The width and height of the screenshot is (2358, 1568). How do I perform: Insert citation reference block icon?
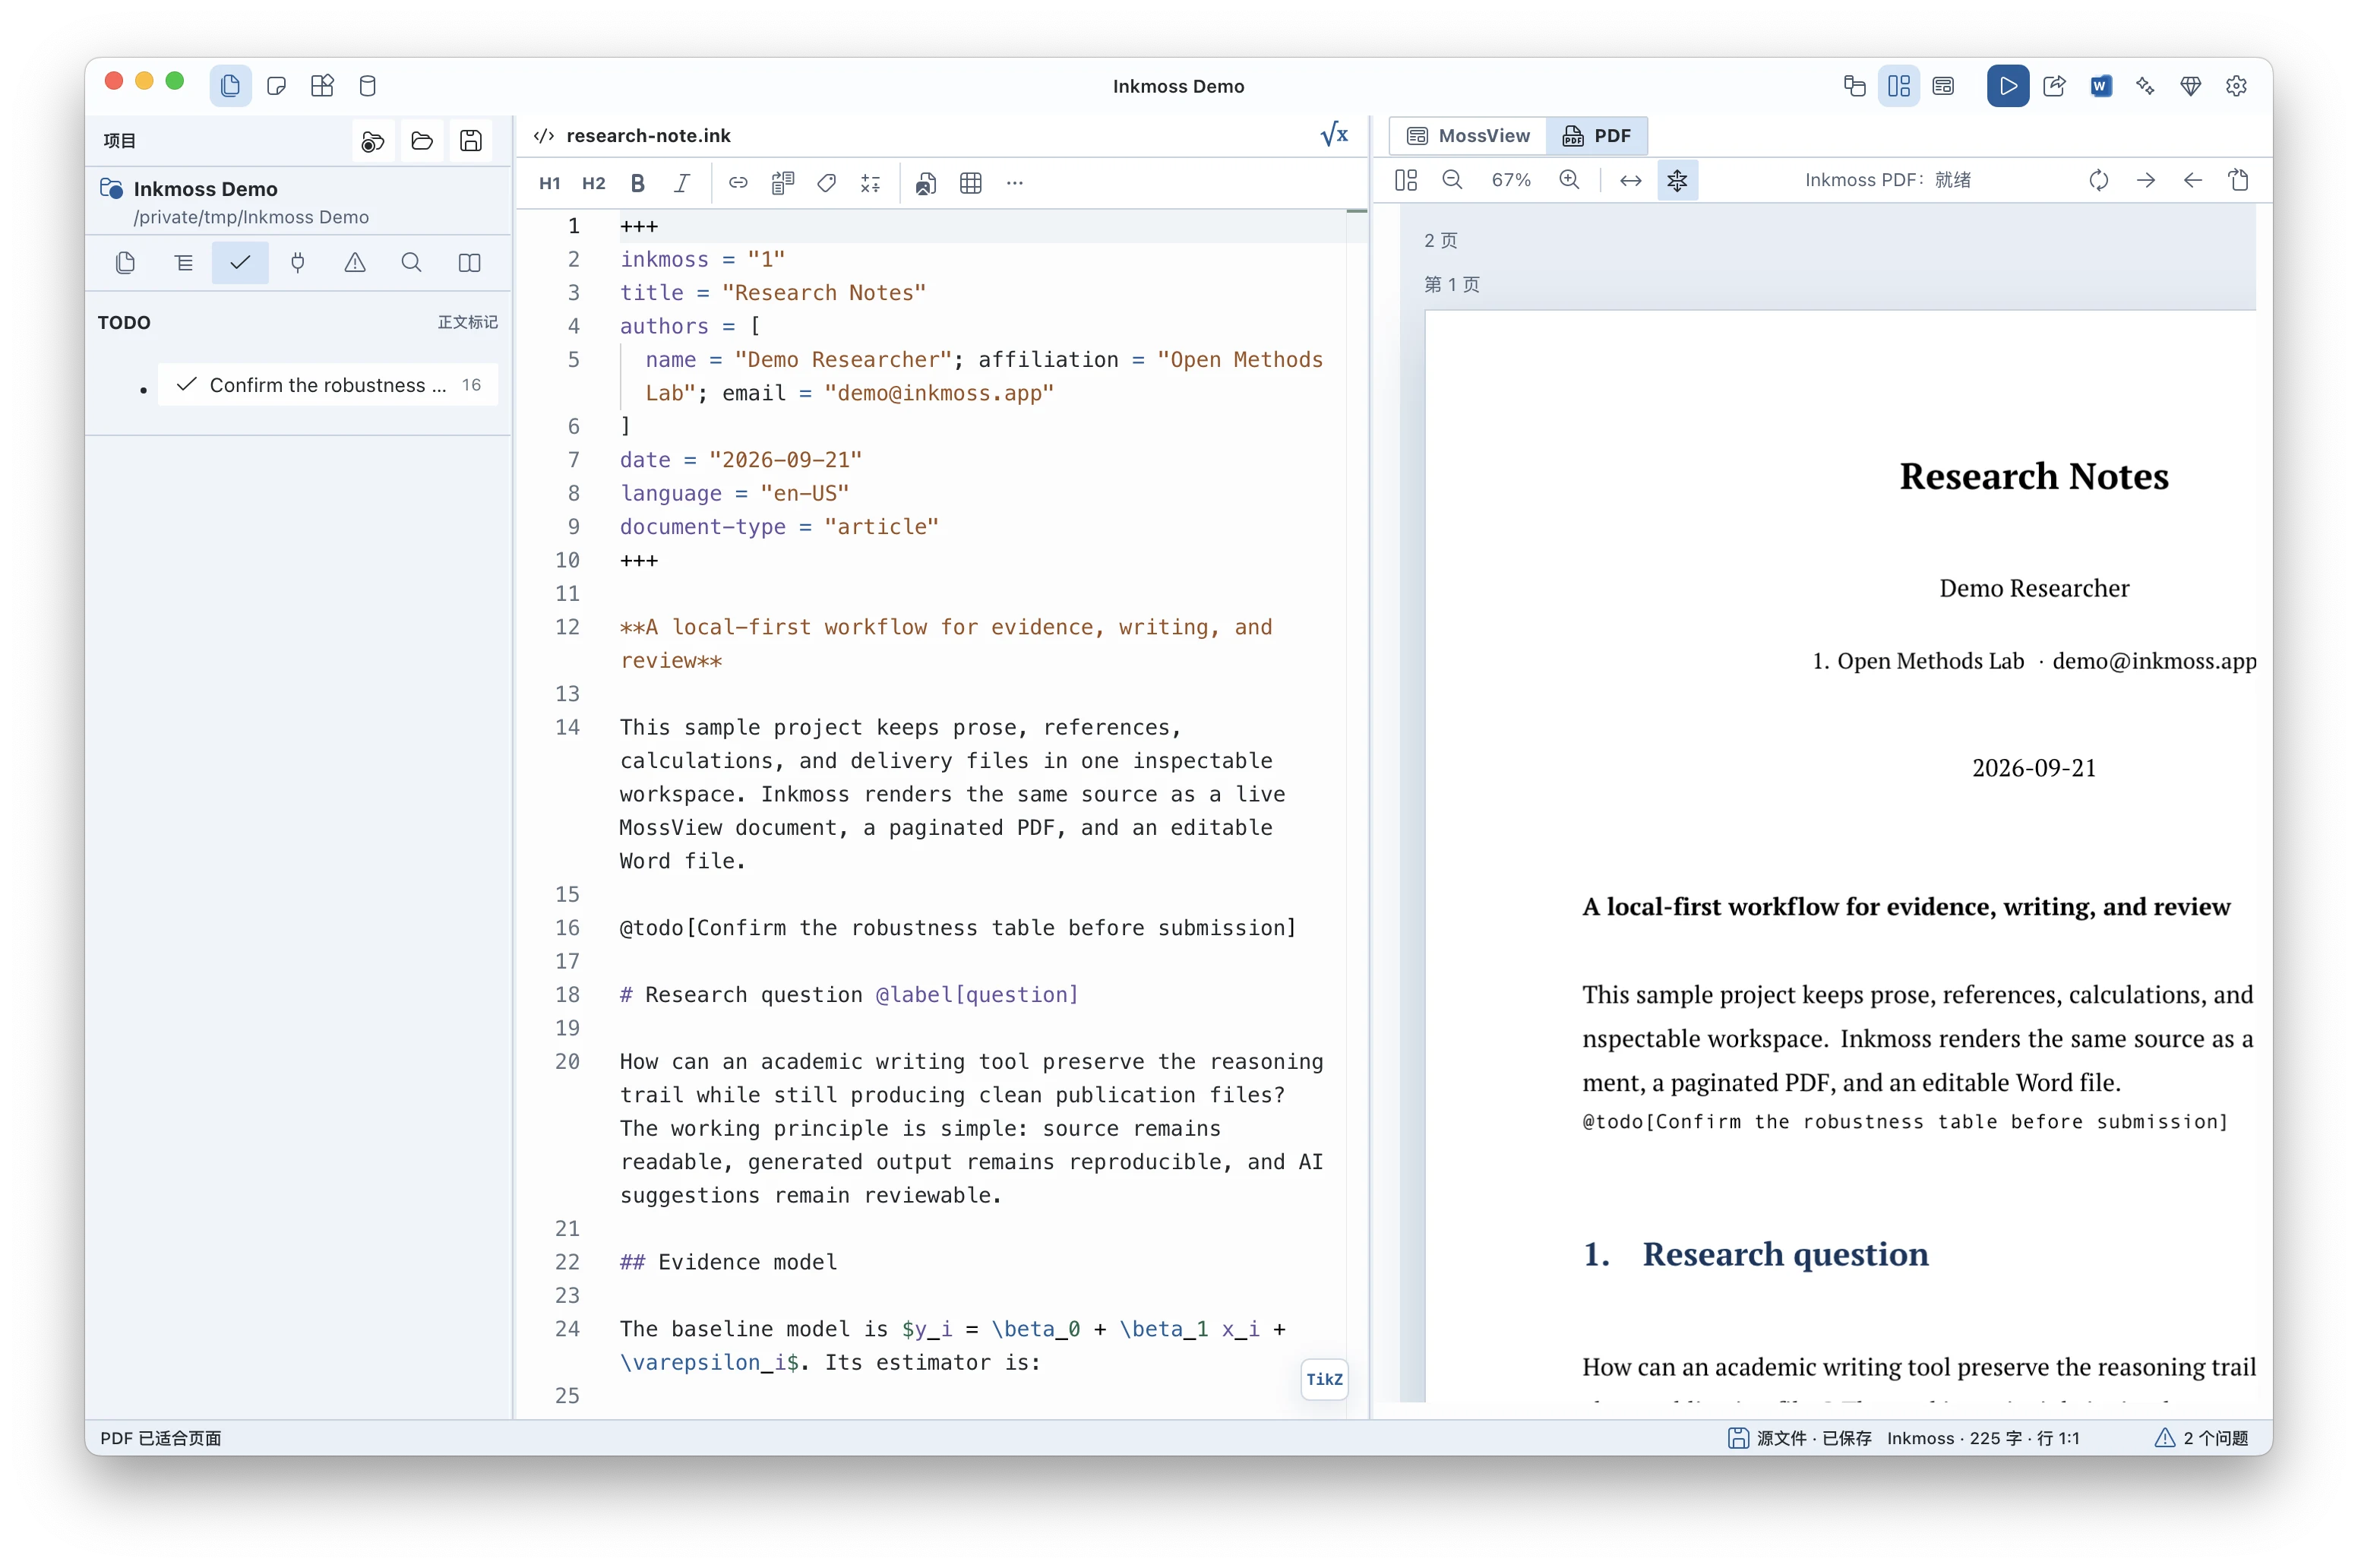[783, 183]
